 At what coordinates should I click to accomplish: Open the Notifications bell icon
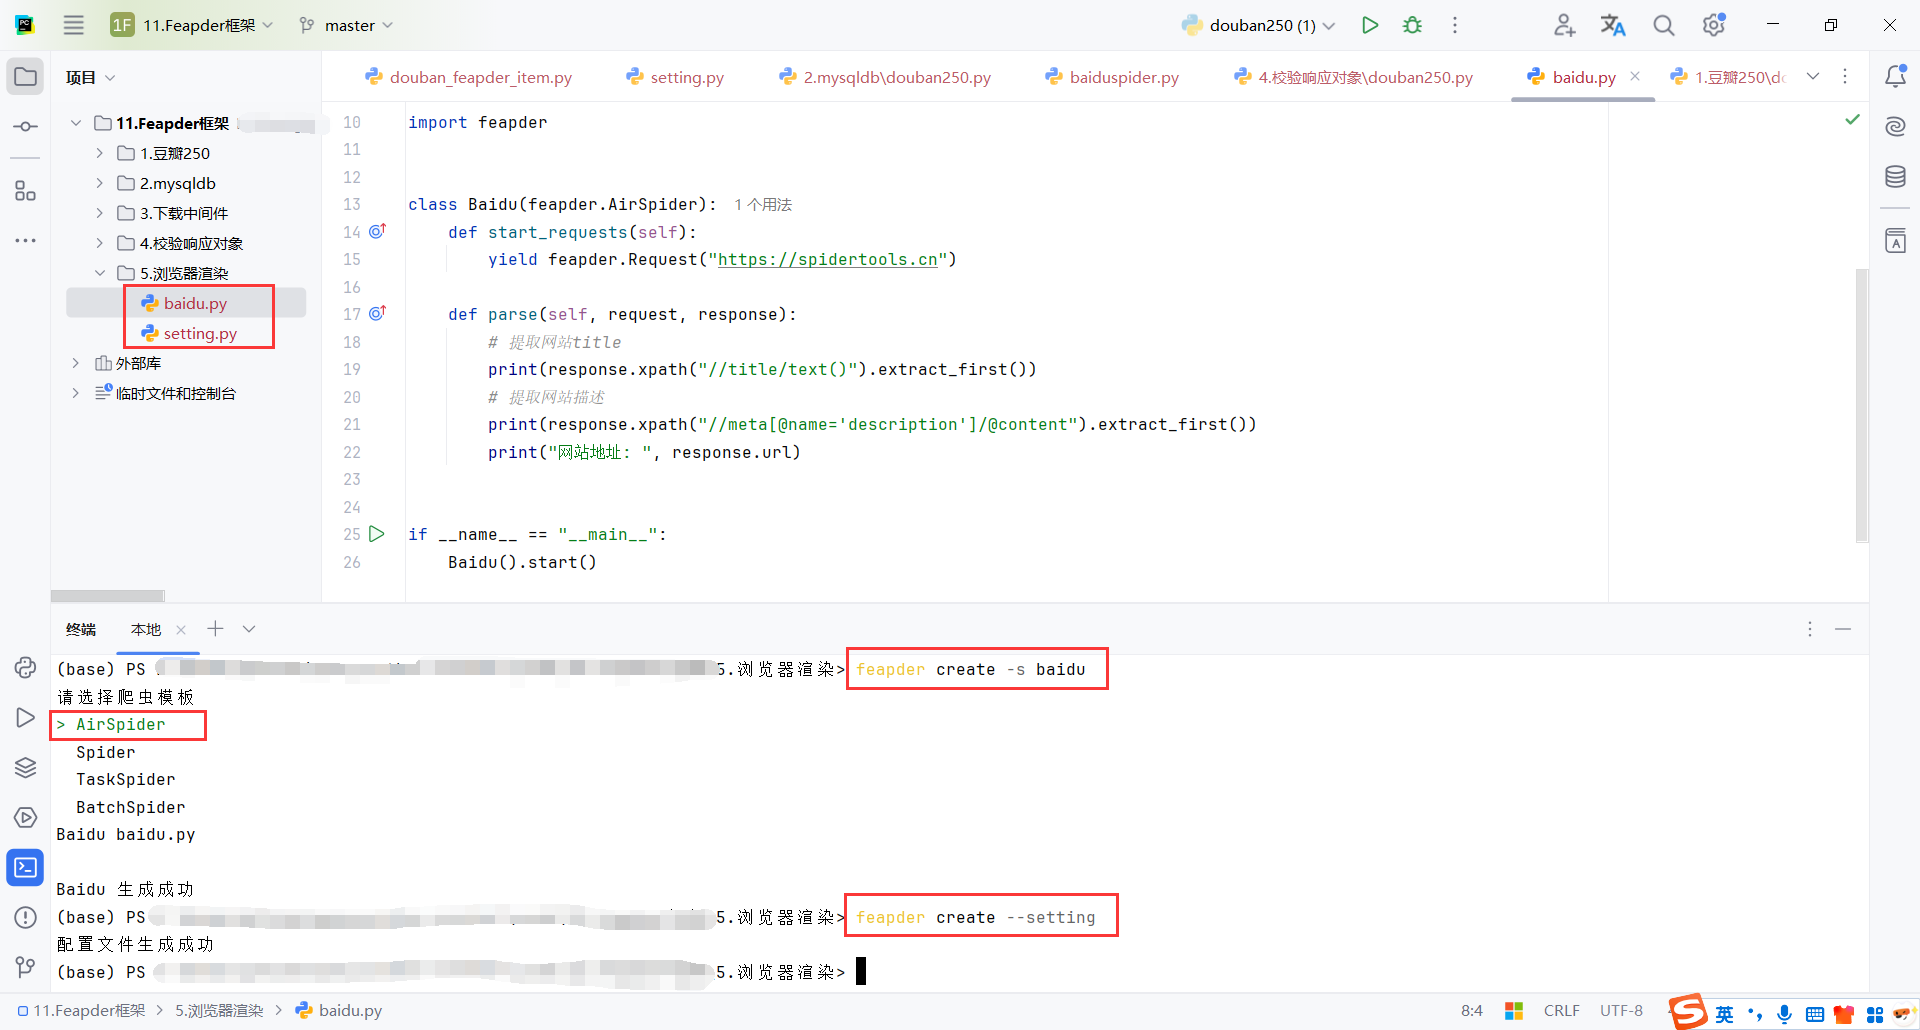tap(1895, 75)
